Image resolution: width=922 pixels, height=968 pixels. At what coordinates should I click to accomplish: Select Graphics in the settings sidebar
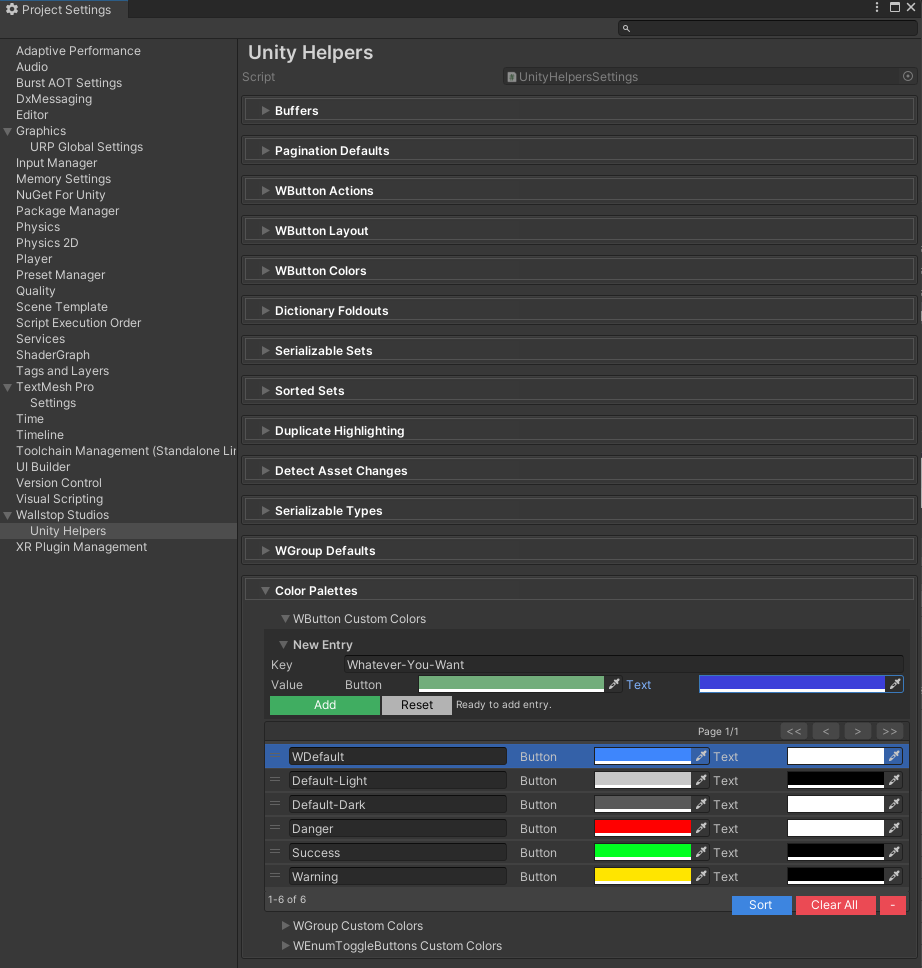coord(43,130)
